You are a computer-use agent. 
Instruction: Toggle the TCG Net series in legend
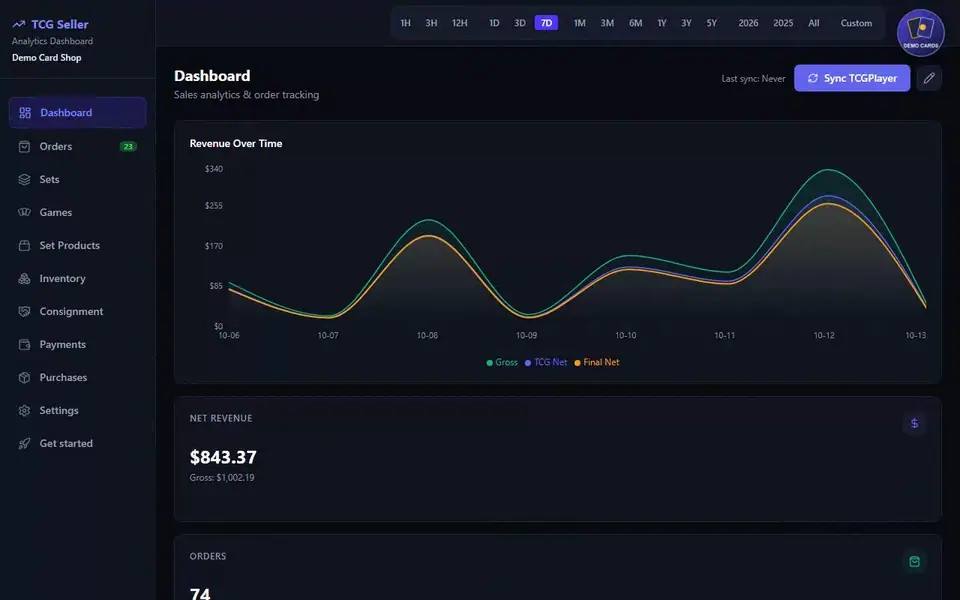(546, 362)
